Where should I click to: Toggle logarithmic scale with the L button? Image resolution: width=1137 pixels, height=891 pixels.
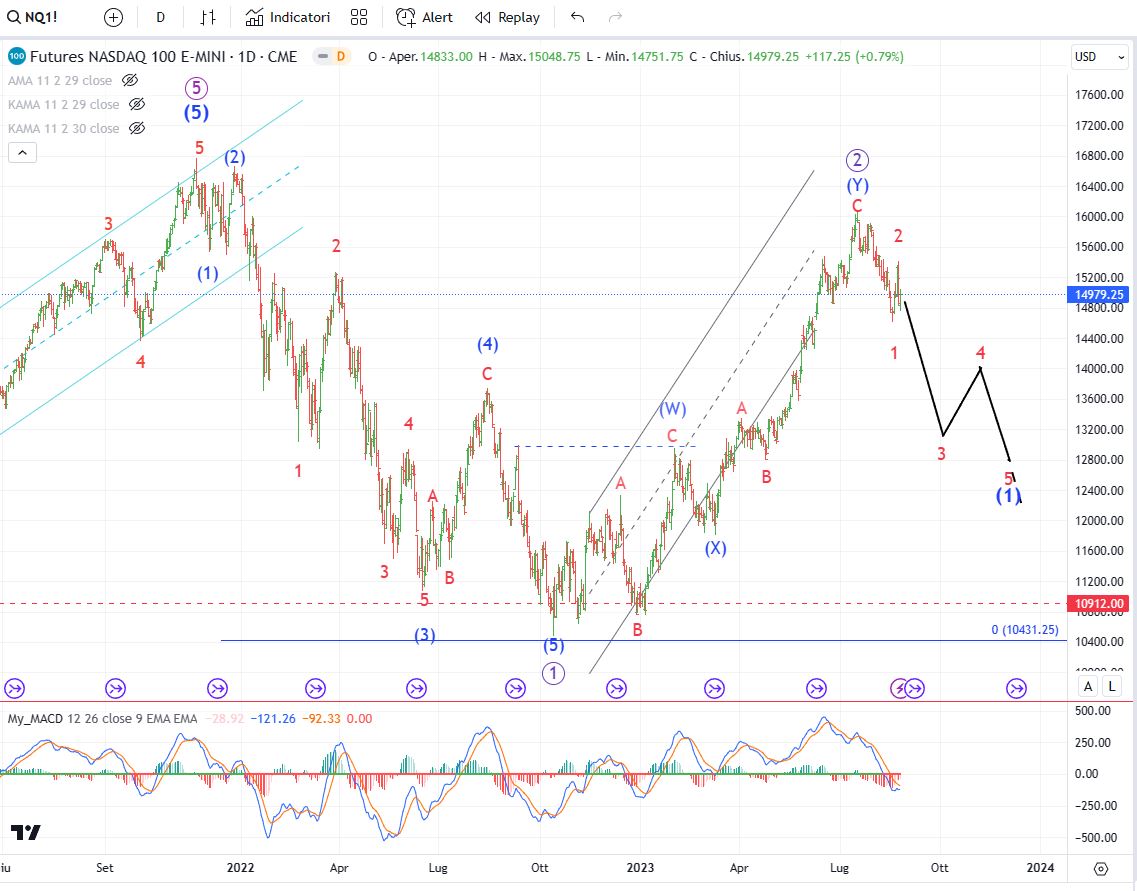[x=1112, y=687]
